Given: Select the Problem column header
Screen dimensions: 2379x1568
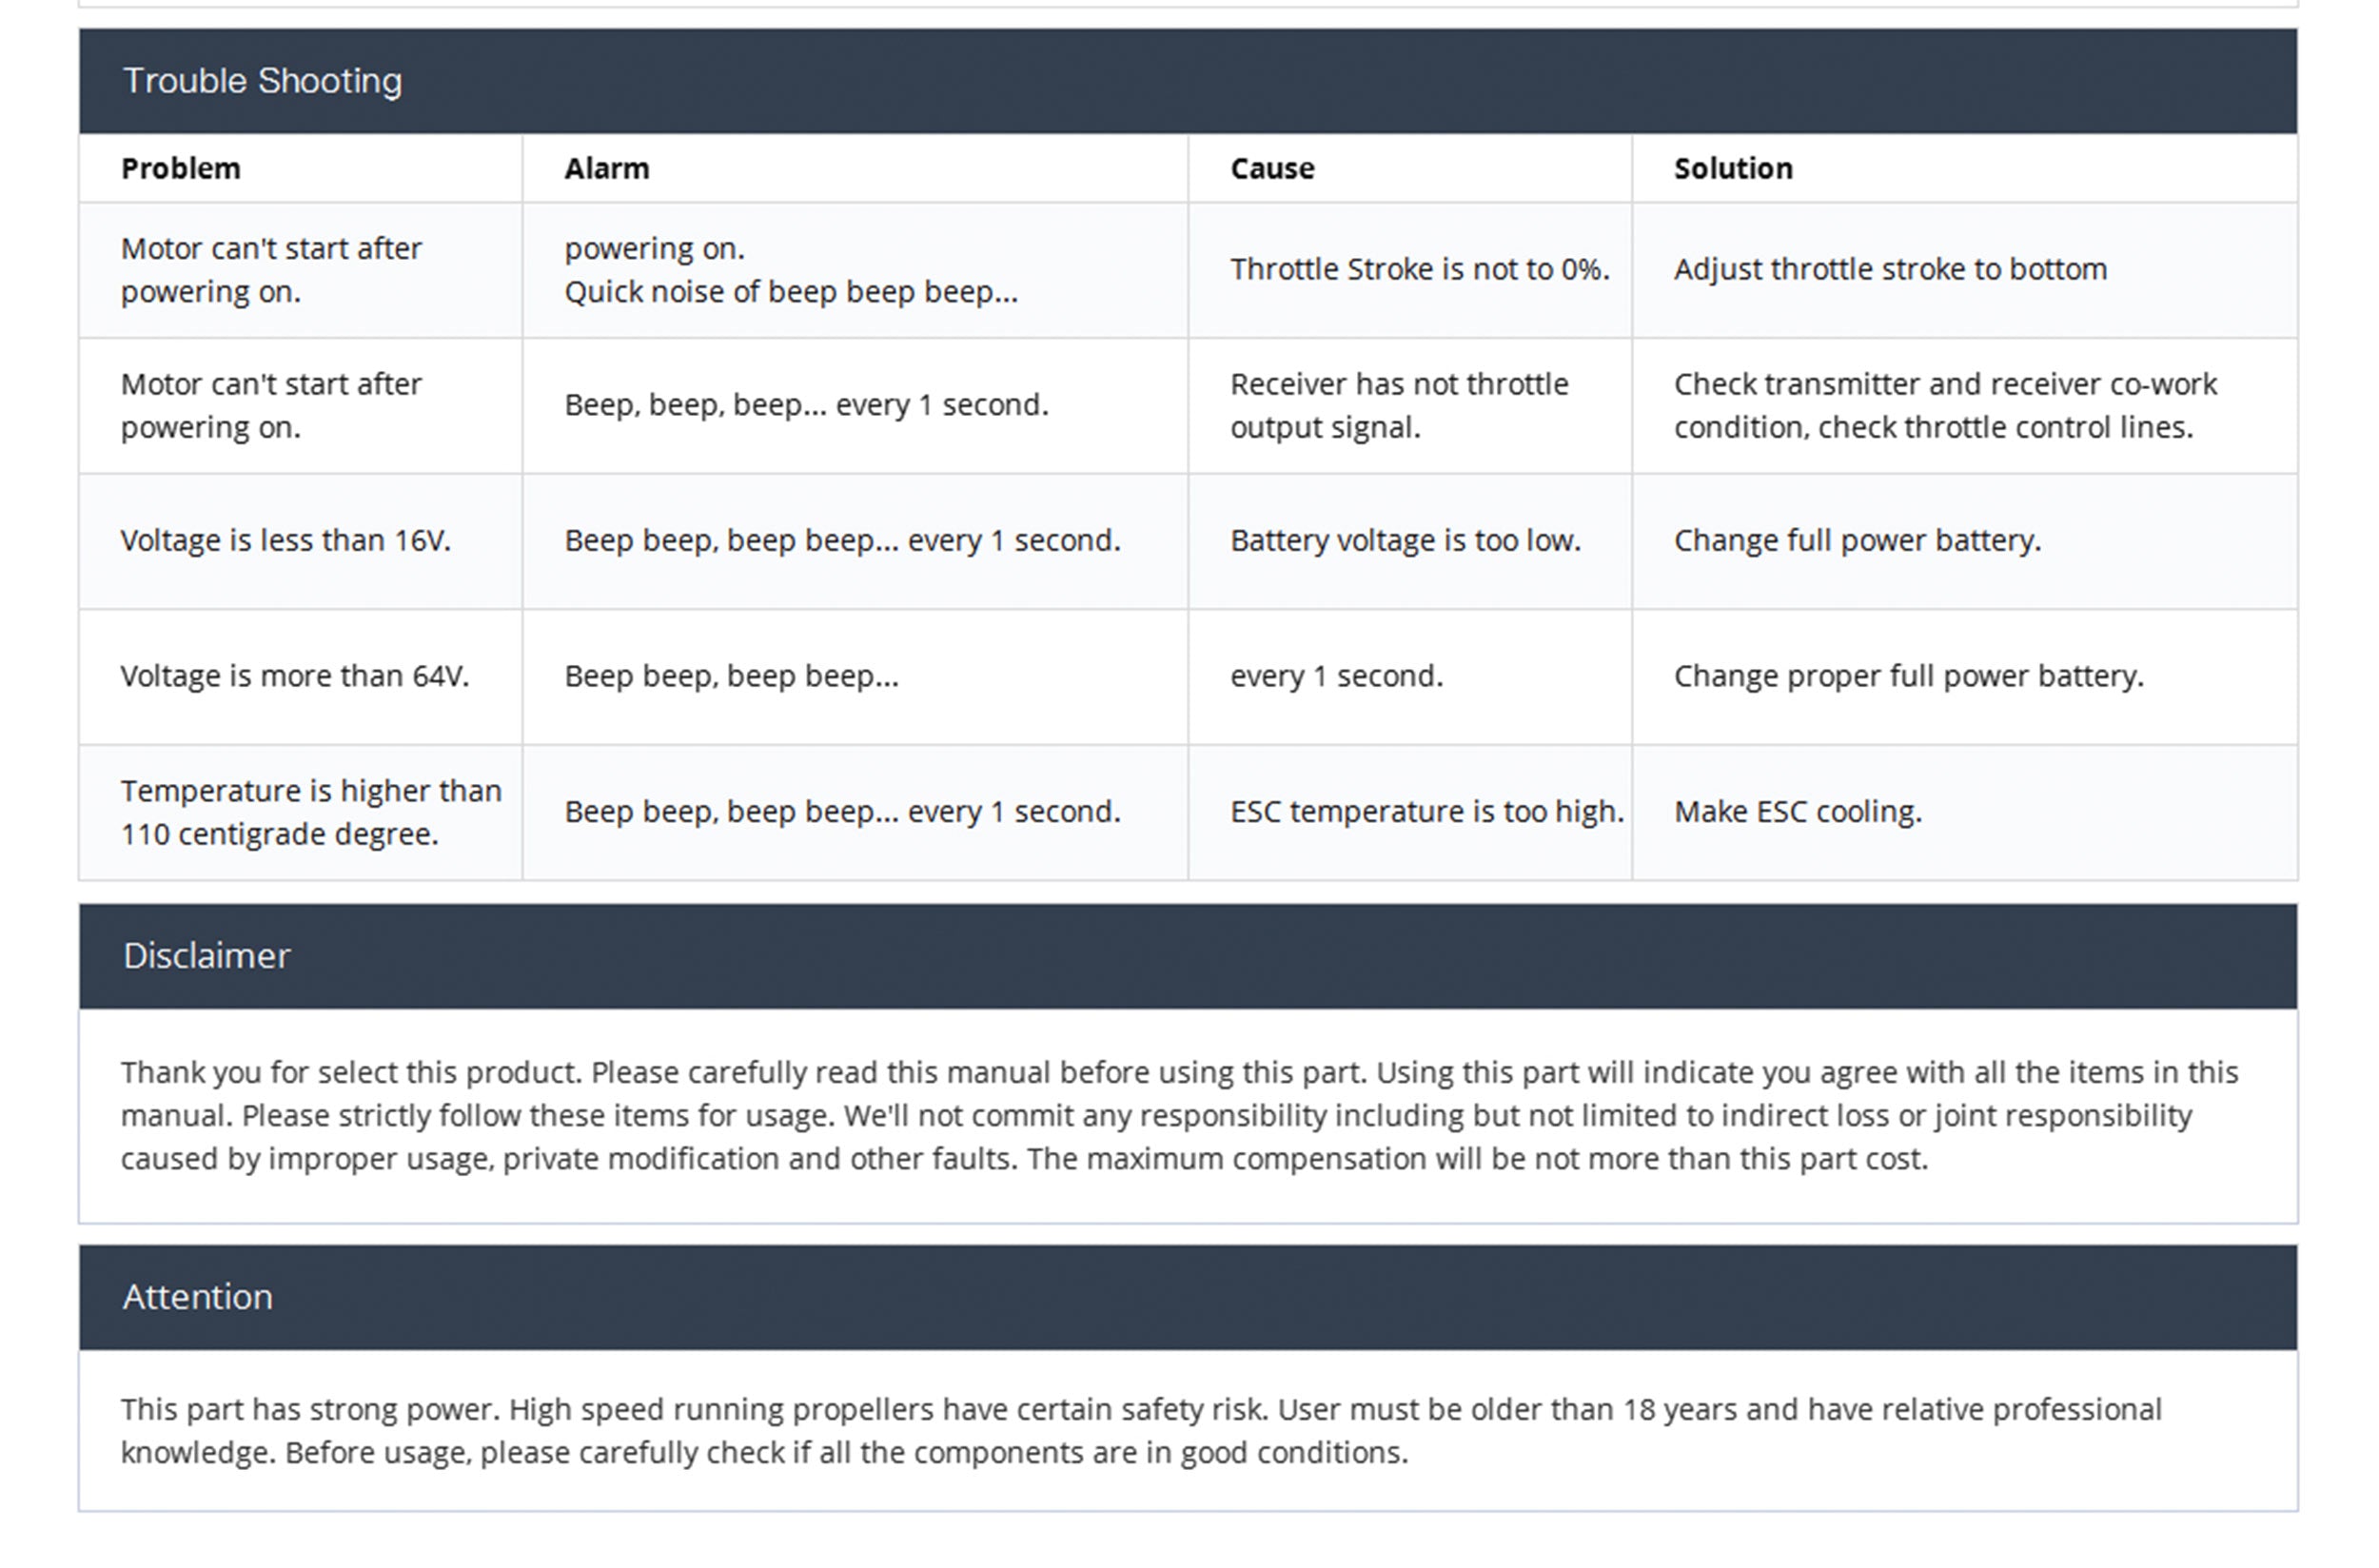Looking at the screenshot, I should (x=181, y=168).
